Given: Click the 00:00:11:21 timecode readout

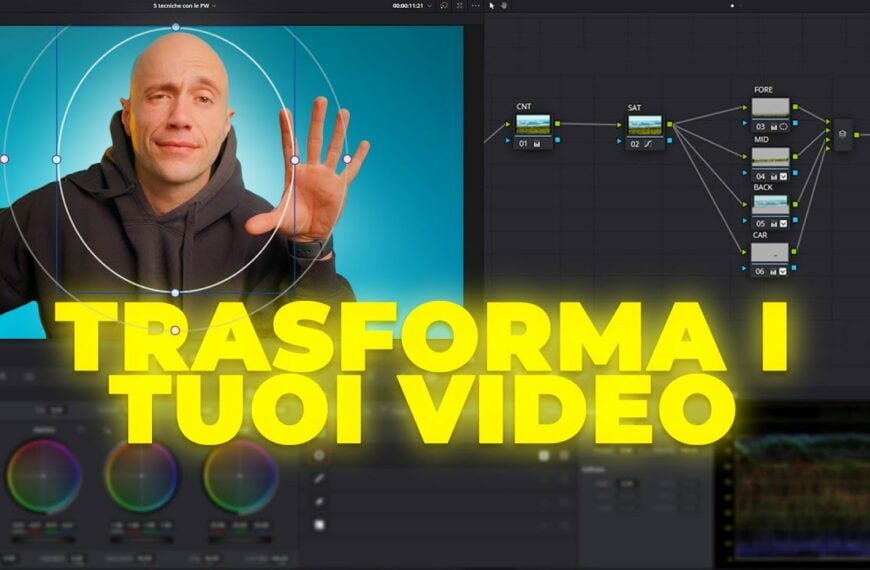Looking at the screenshot, I should click(x=408, y=6).
